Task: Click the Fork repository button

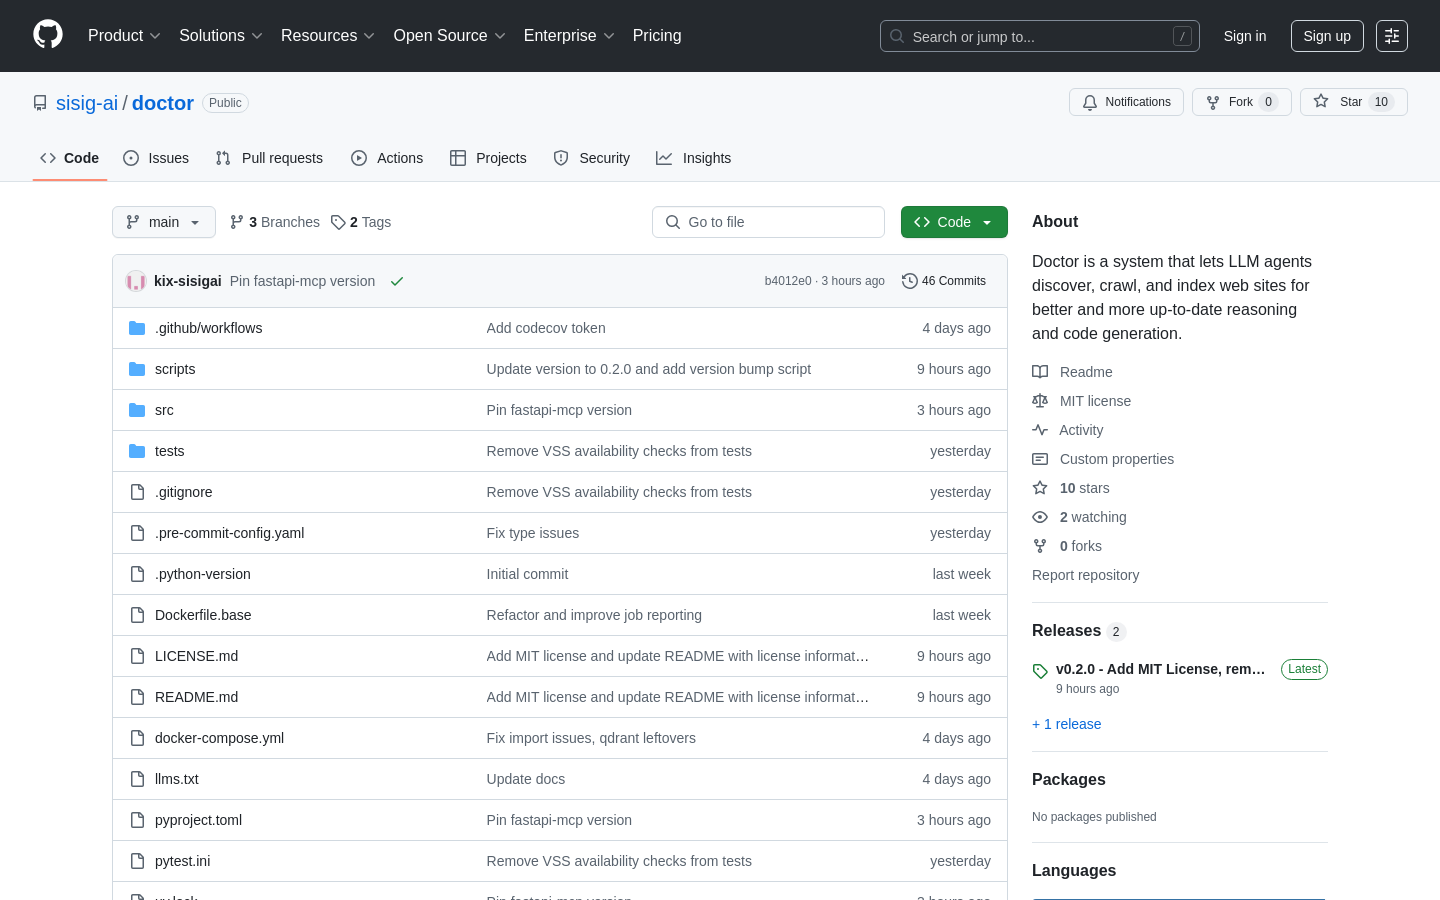Action: (x=1241, y=102)
